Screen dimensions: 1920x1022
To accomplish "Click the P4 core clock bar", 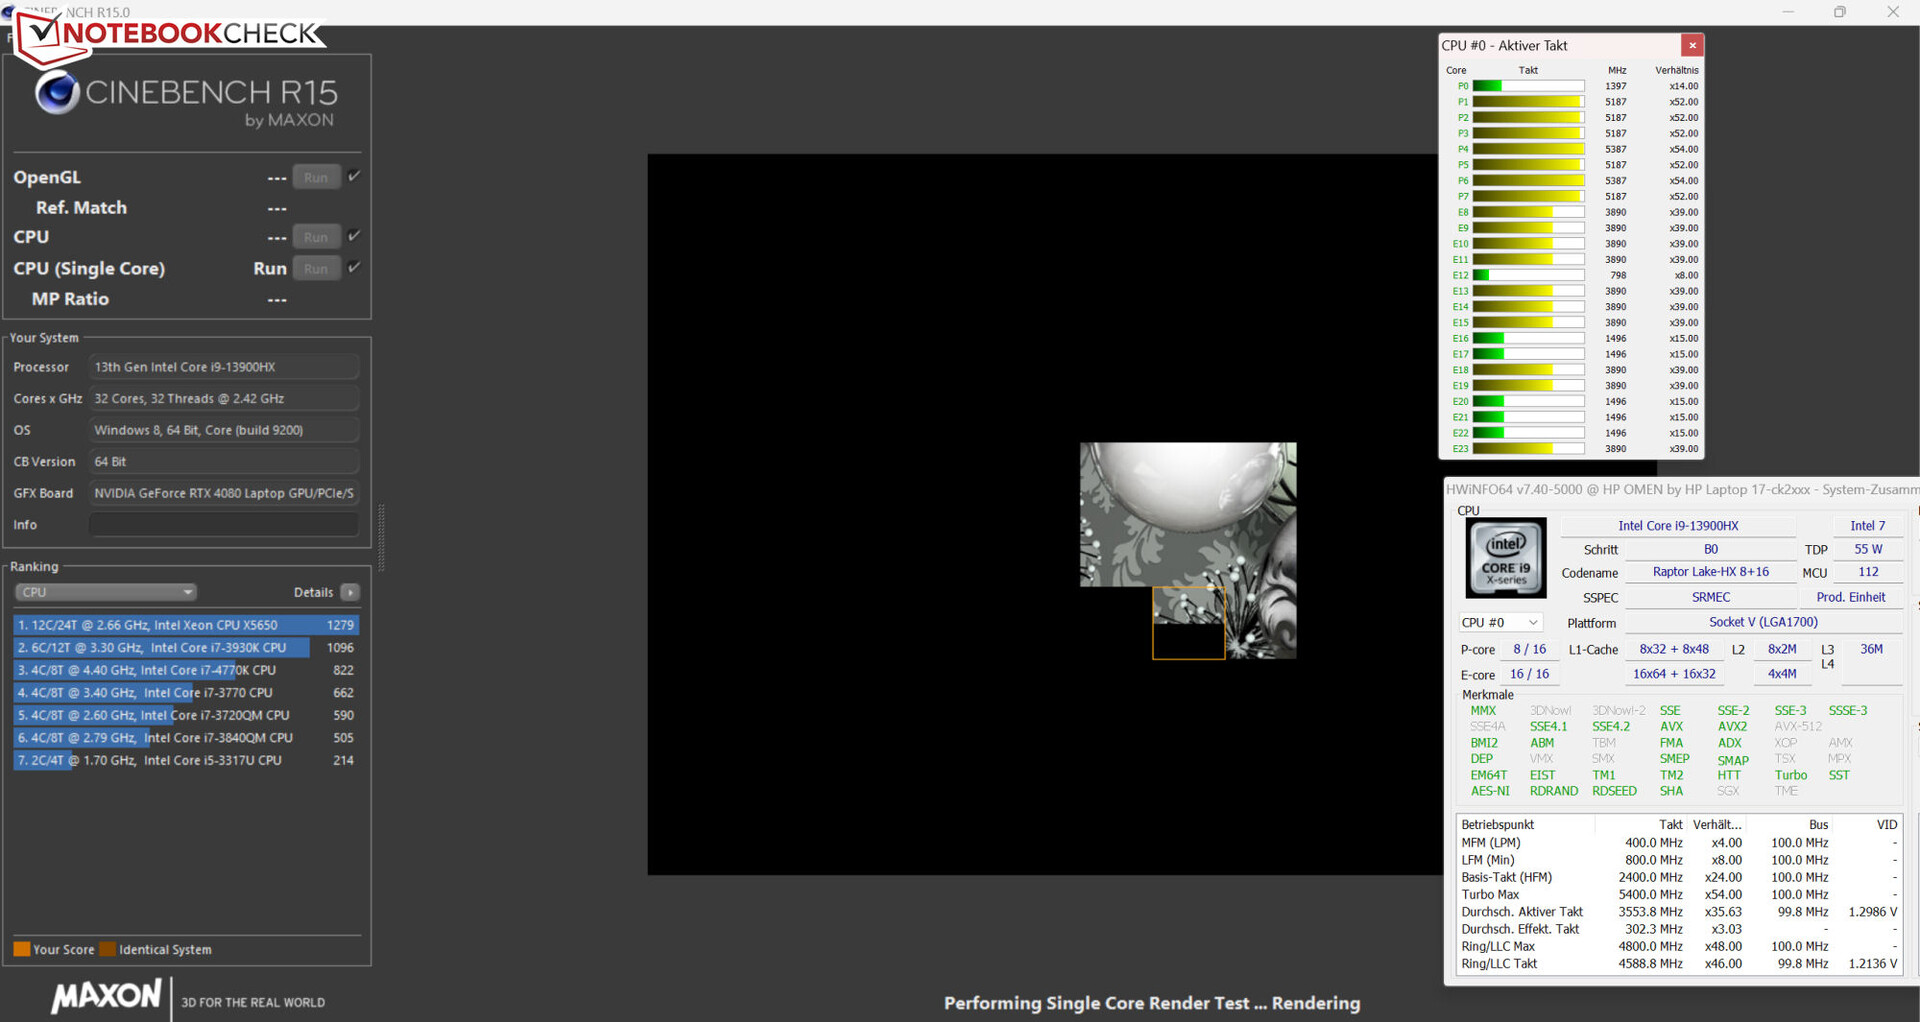I will tap(1528, 149).
